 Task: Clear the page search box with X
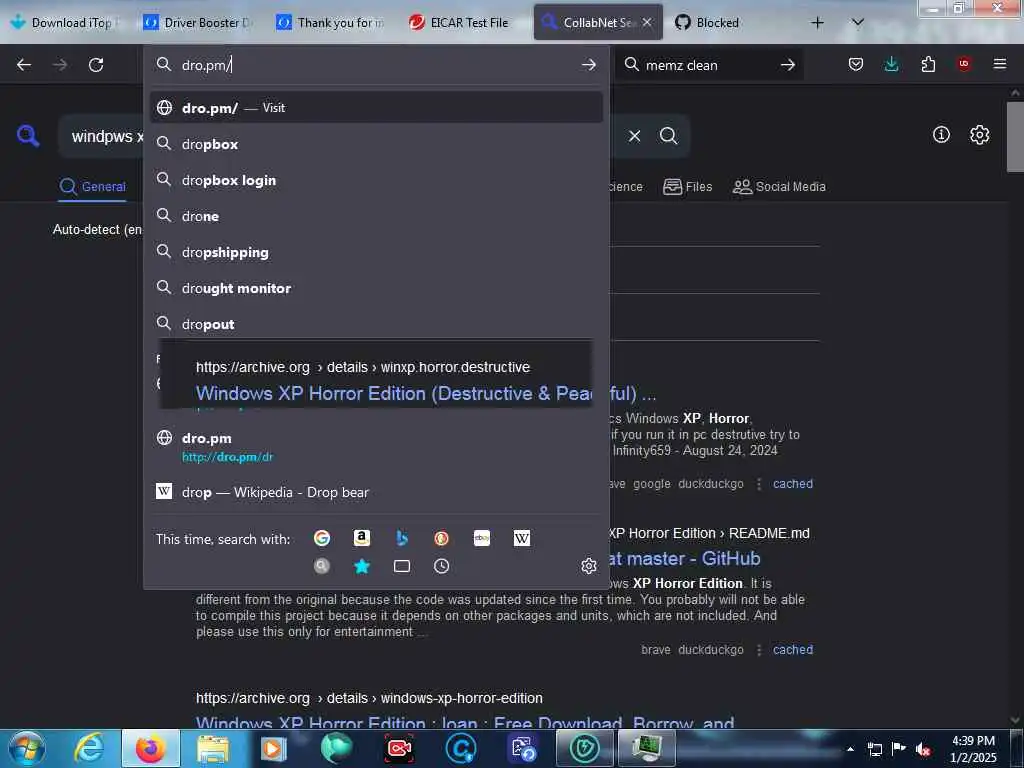coord(634,136)
